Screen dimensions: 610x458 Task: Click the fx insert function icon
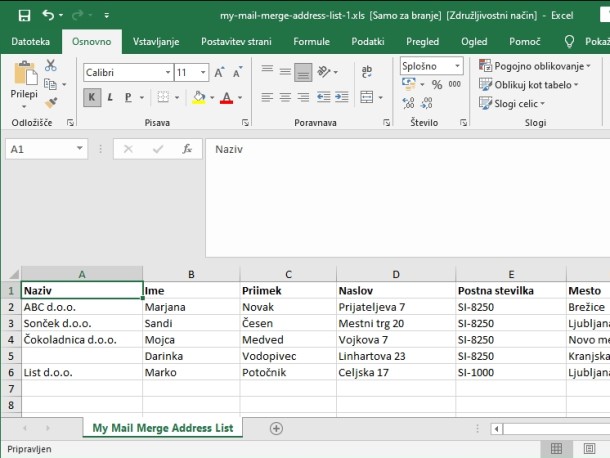coord(187,149)
